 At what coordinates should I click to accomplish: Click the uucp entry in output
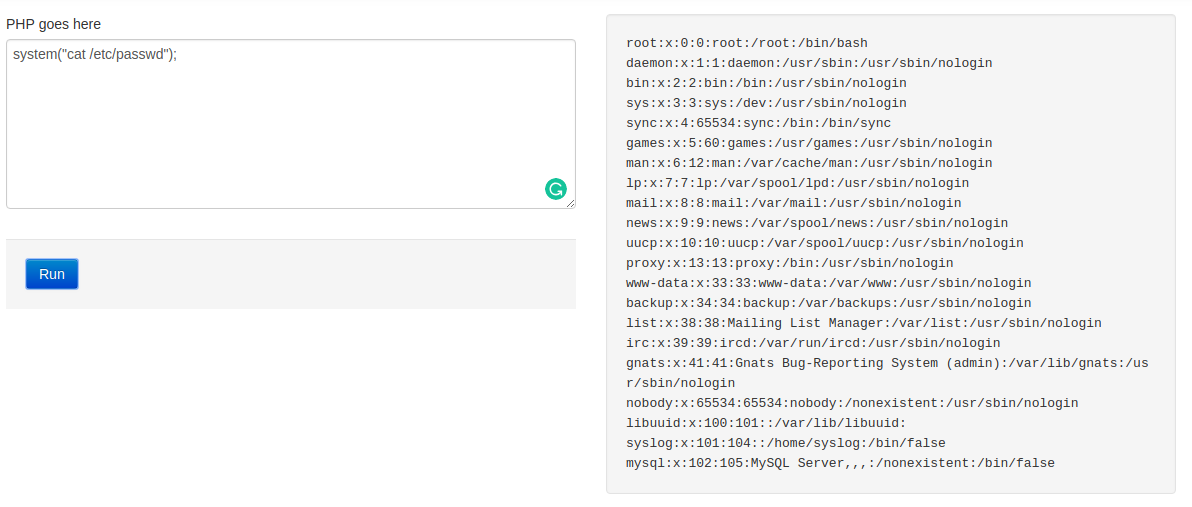[824, 243]
